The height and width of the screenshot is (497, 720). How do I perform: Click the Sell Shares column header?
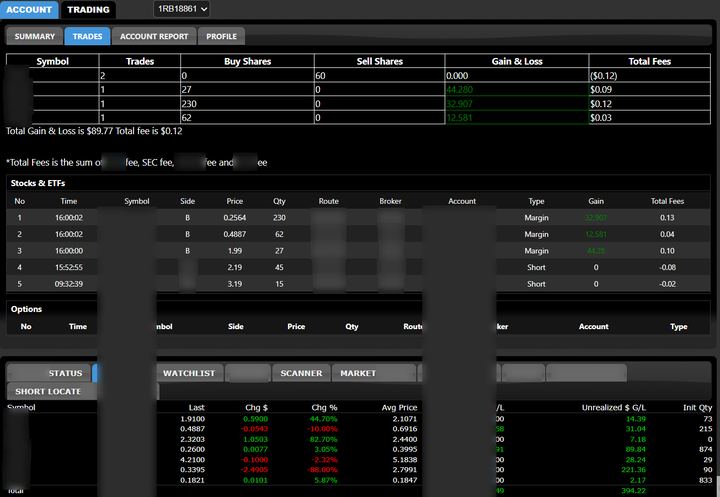pyautogui.click(x=379, y=61)
